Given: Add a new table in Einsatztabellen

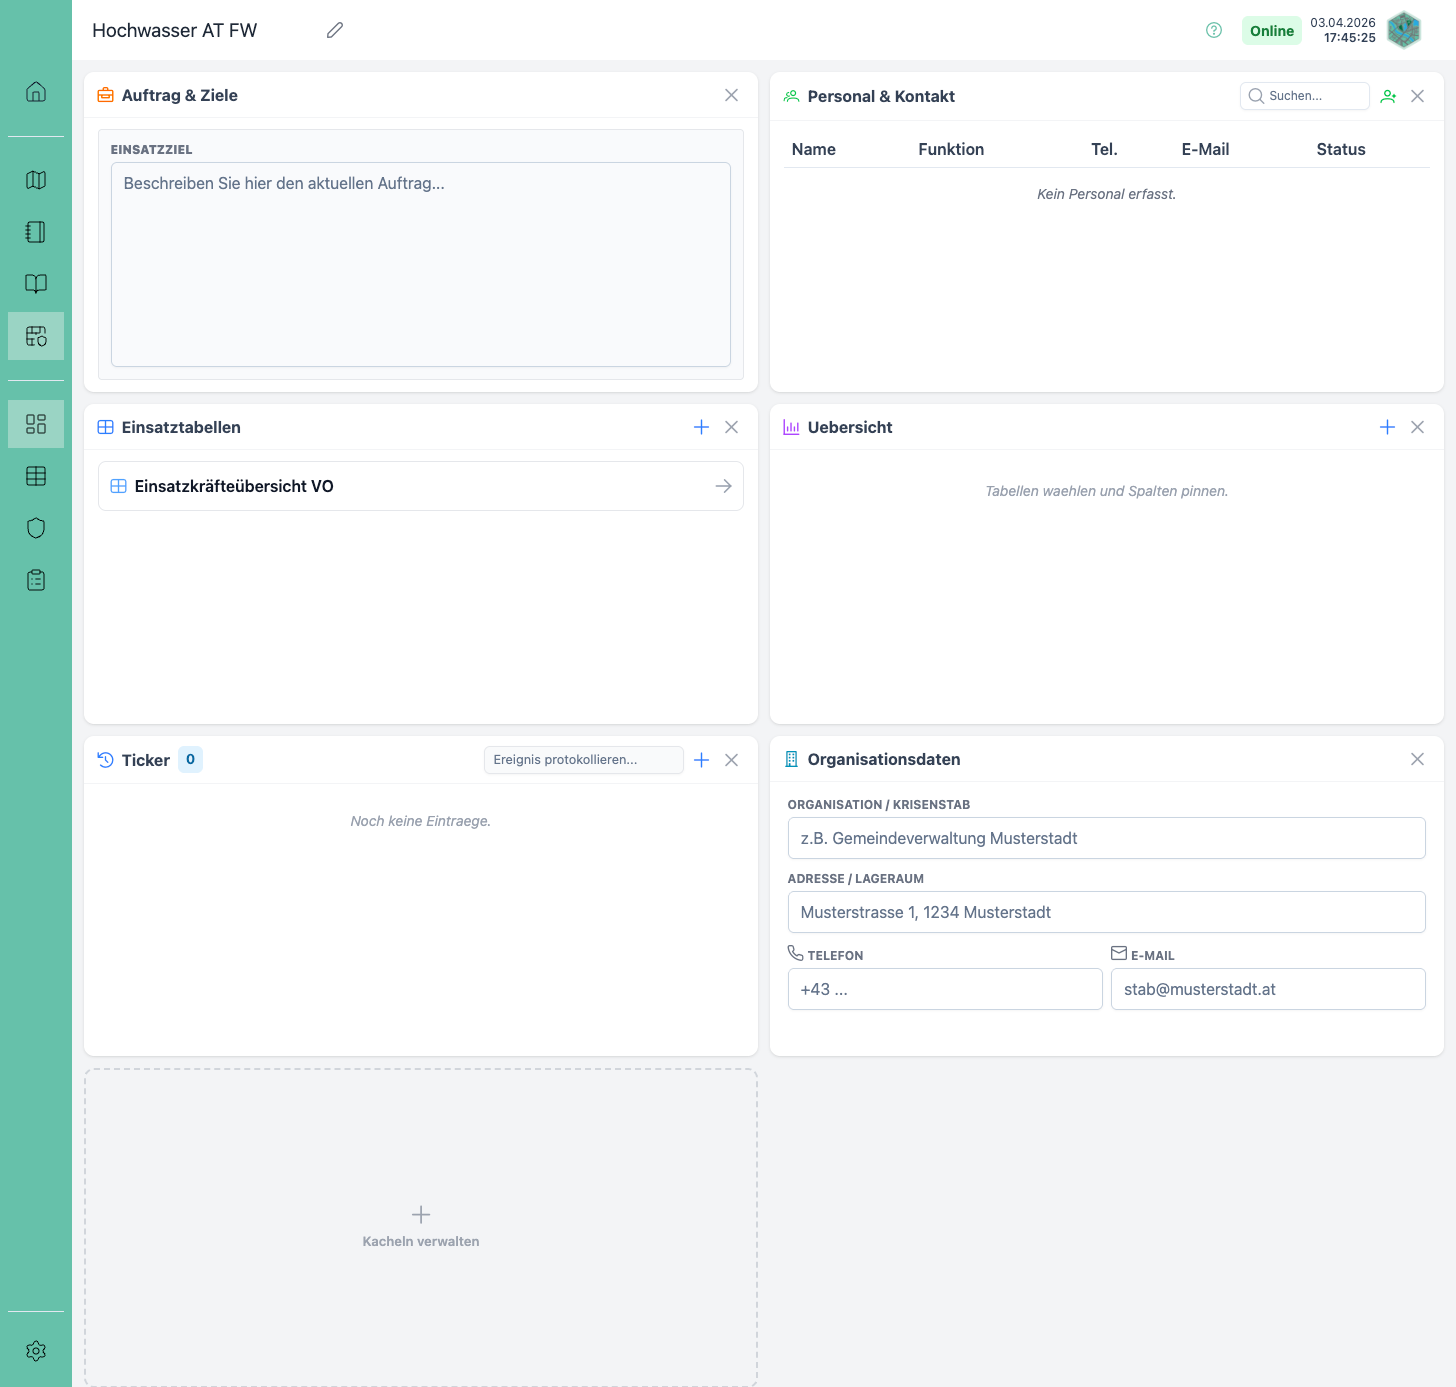Looking at the screenshot, I should coord(701,427).
